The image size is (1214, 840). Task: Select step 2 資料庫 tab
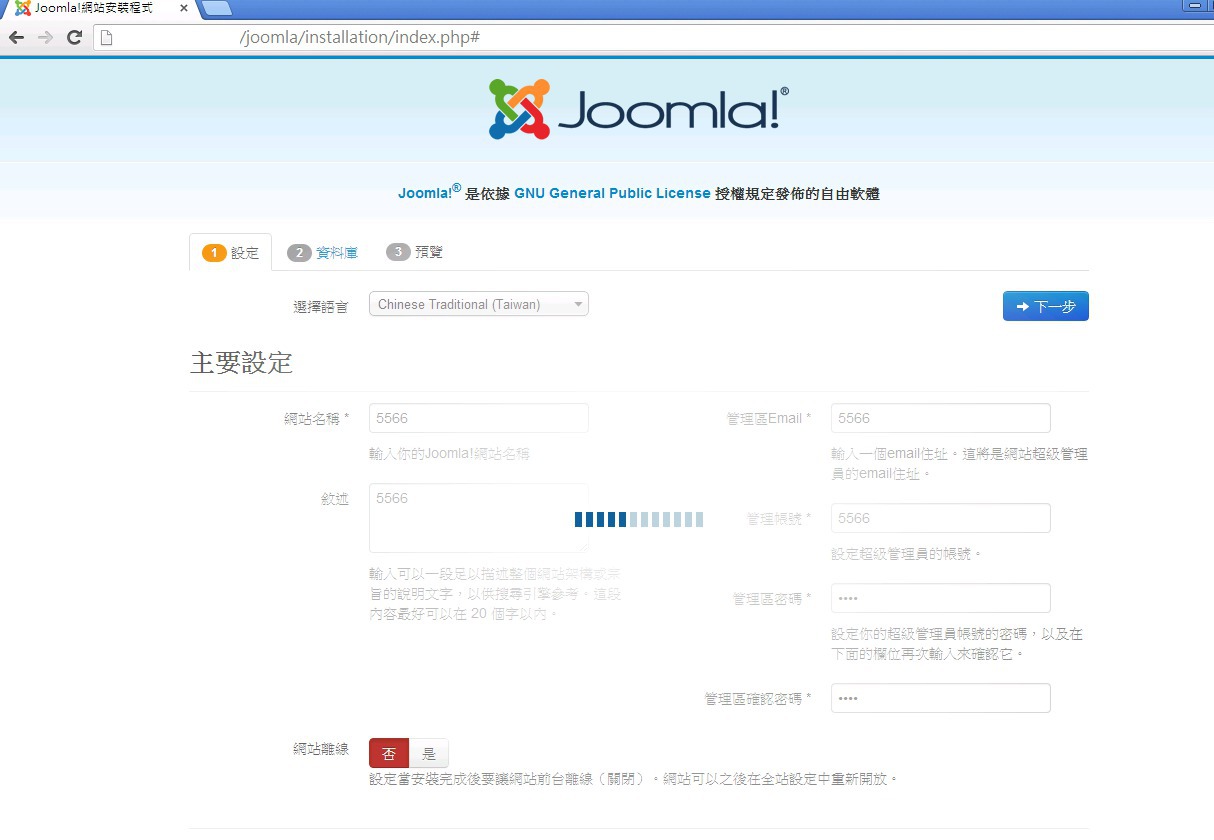[322, 253]
